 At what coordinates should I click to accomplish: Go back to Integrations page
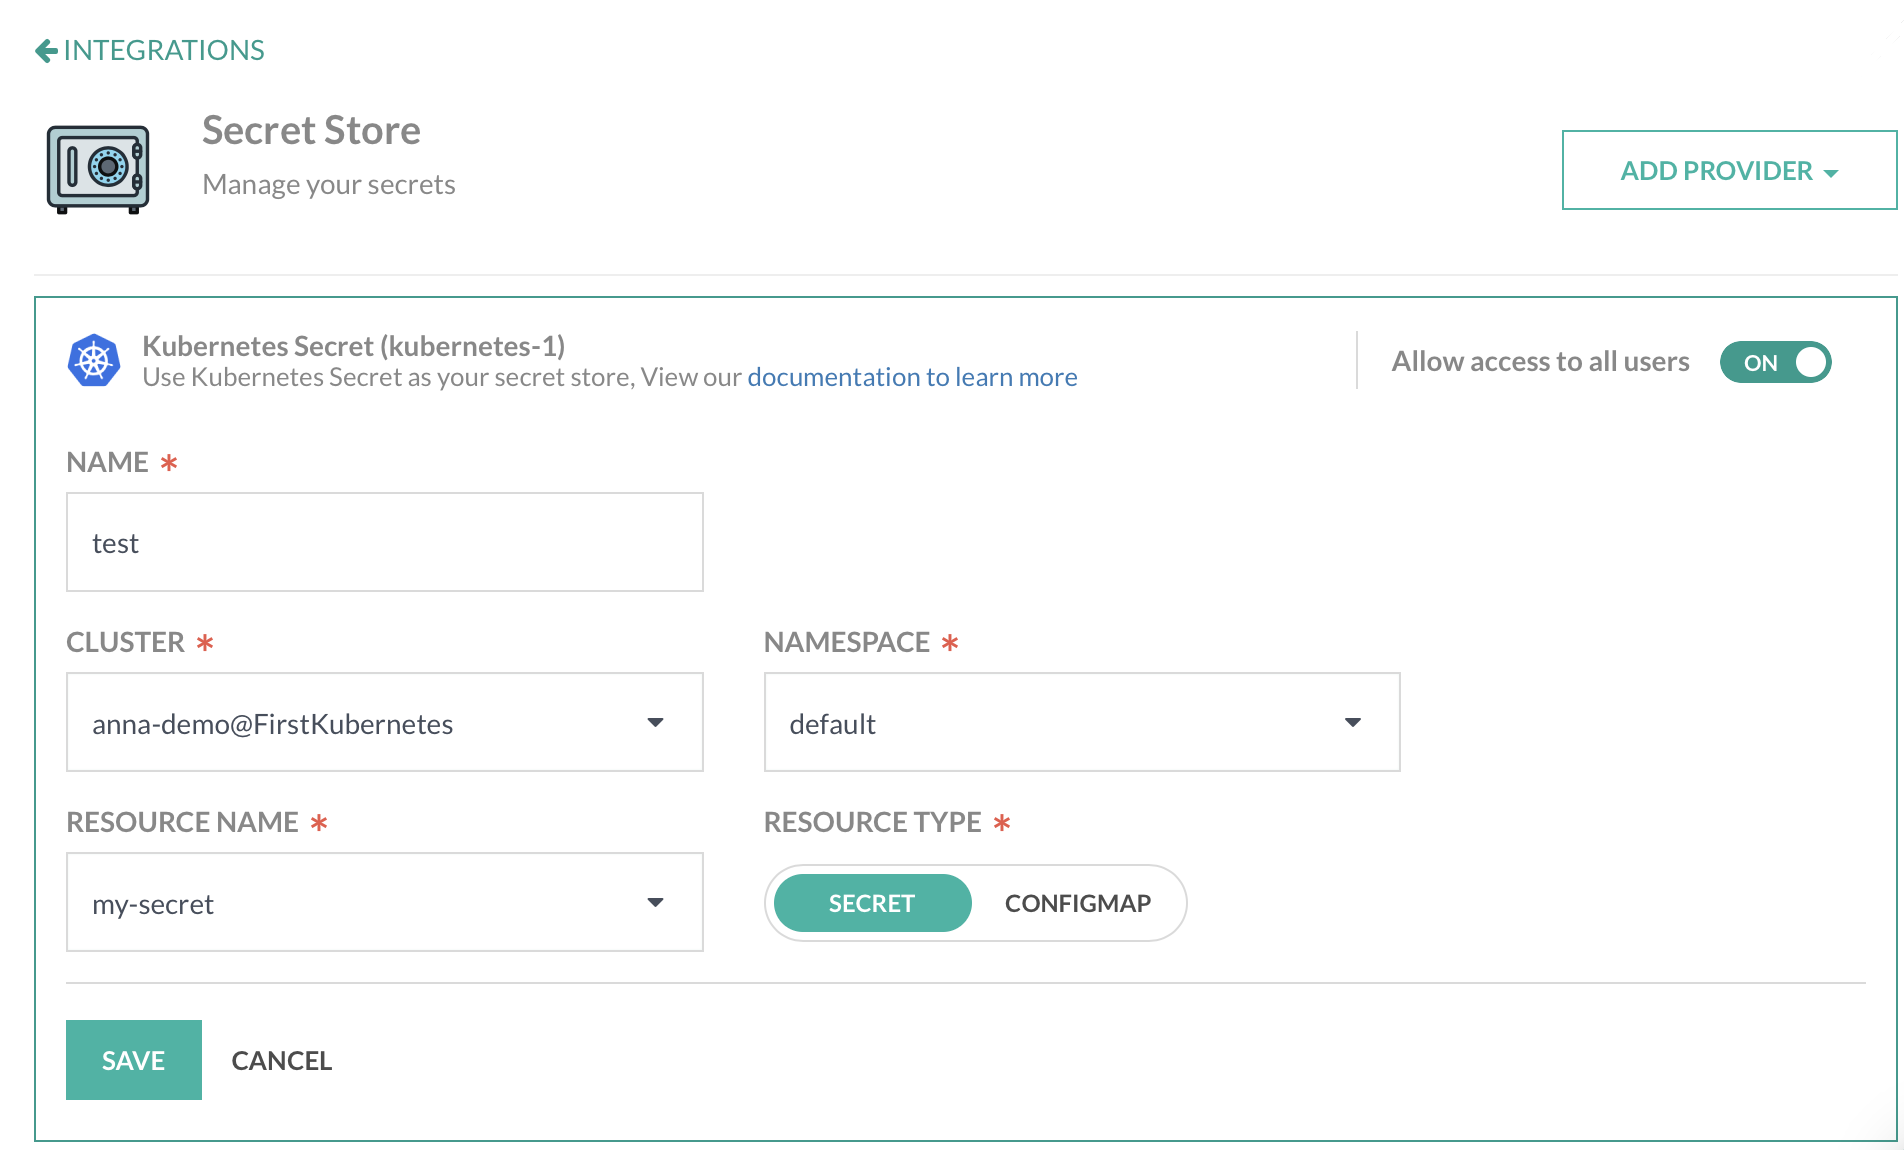(x=164, y=50)
